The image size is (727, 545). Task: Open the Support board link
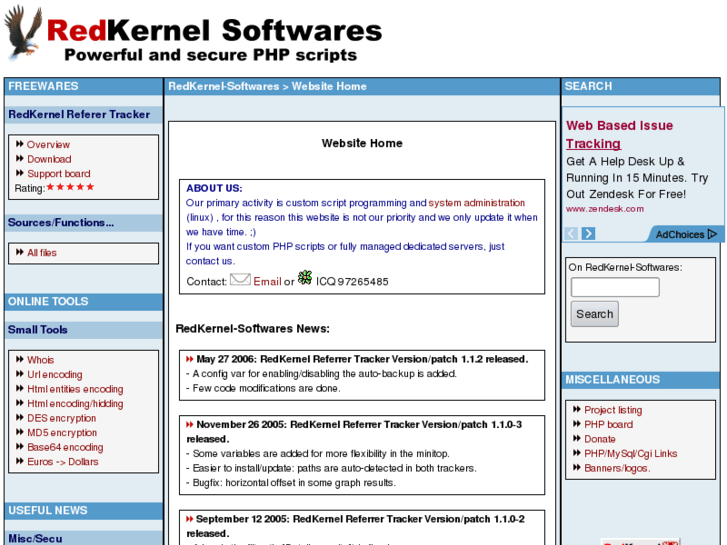[x=59, y=173]
